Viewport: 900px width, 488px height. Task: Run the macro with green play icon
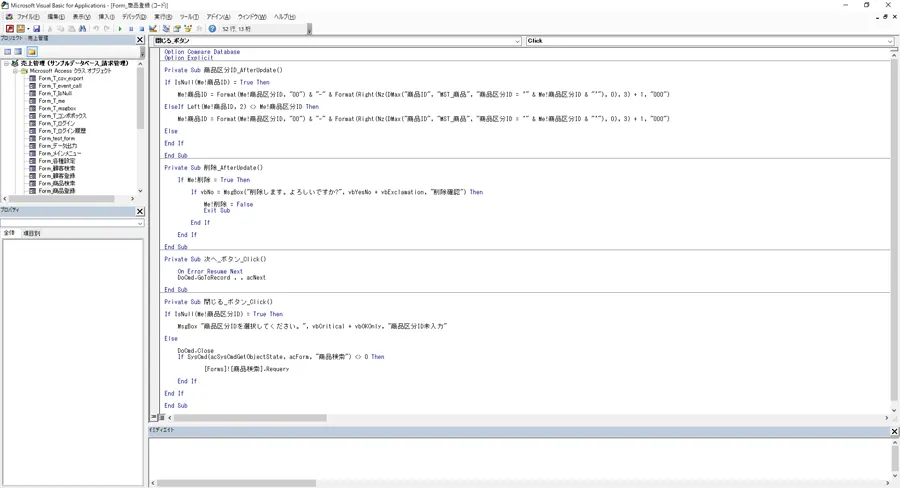coord(120,29)
